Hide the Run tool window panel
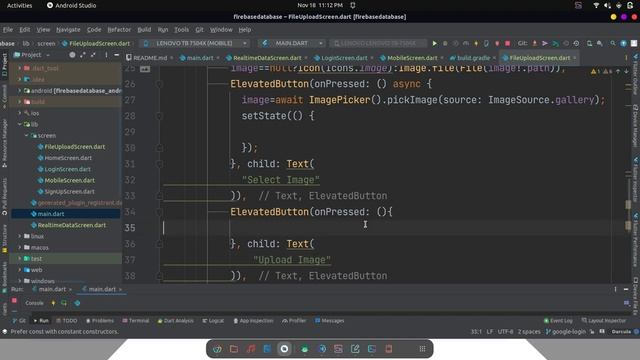 (626, 289)
